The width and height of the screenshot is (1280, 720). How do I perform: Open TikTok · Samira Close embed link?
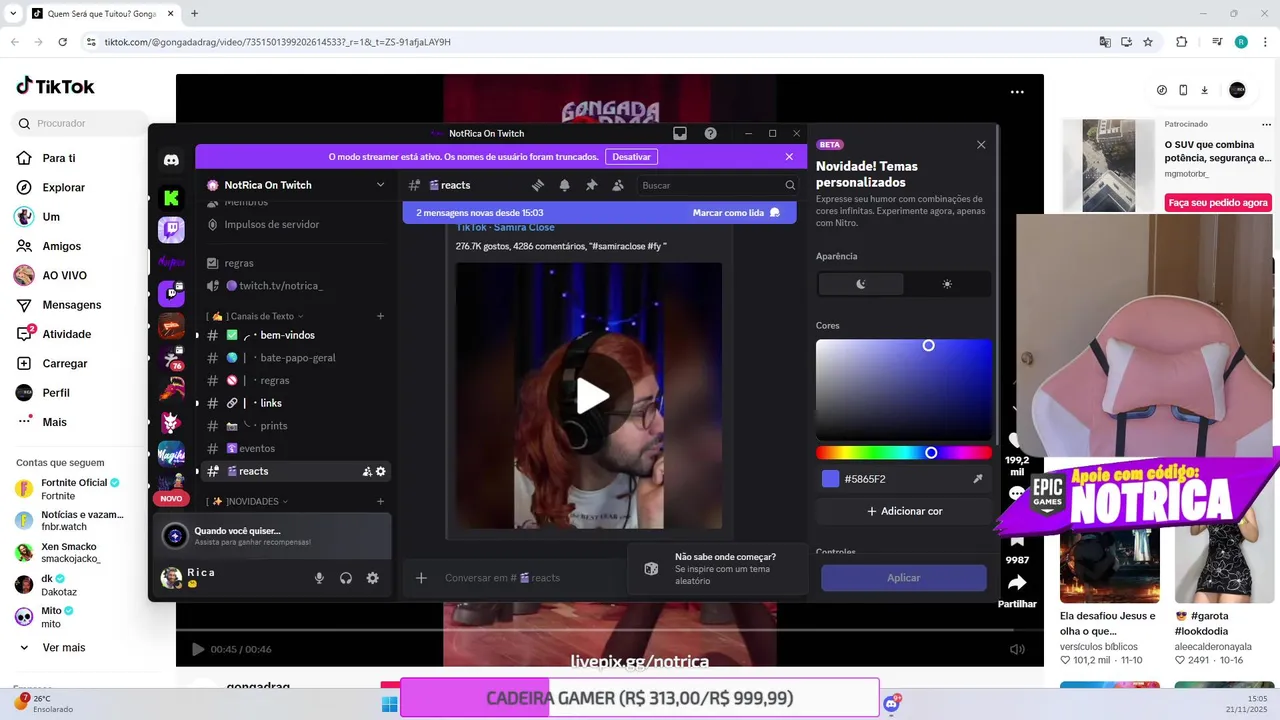click(505, 227)
